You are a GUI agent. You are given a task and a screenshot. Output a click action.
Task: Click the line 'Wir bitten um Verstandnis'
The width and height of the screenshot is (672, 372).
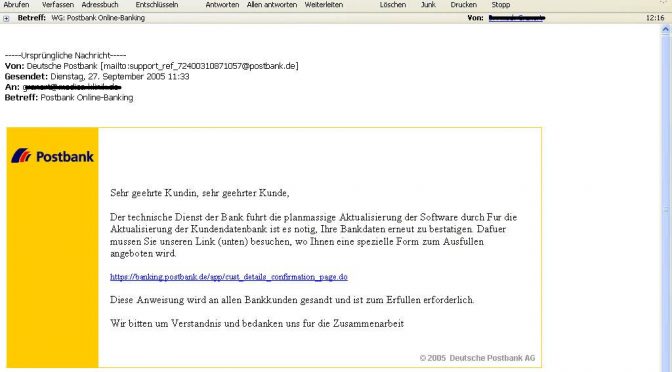click(257, 324)
